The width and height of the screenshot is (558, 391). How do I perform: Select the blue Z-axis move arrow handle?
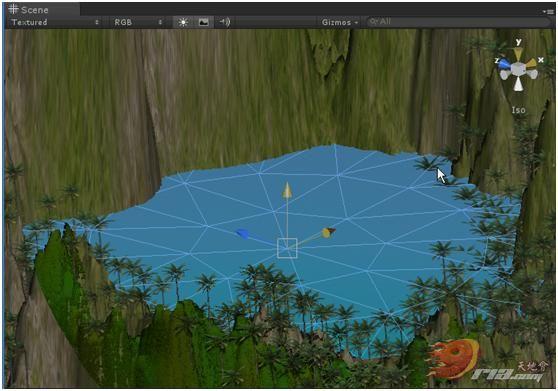pos(243,233)
